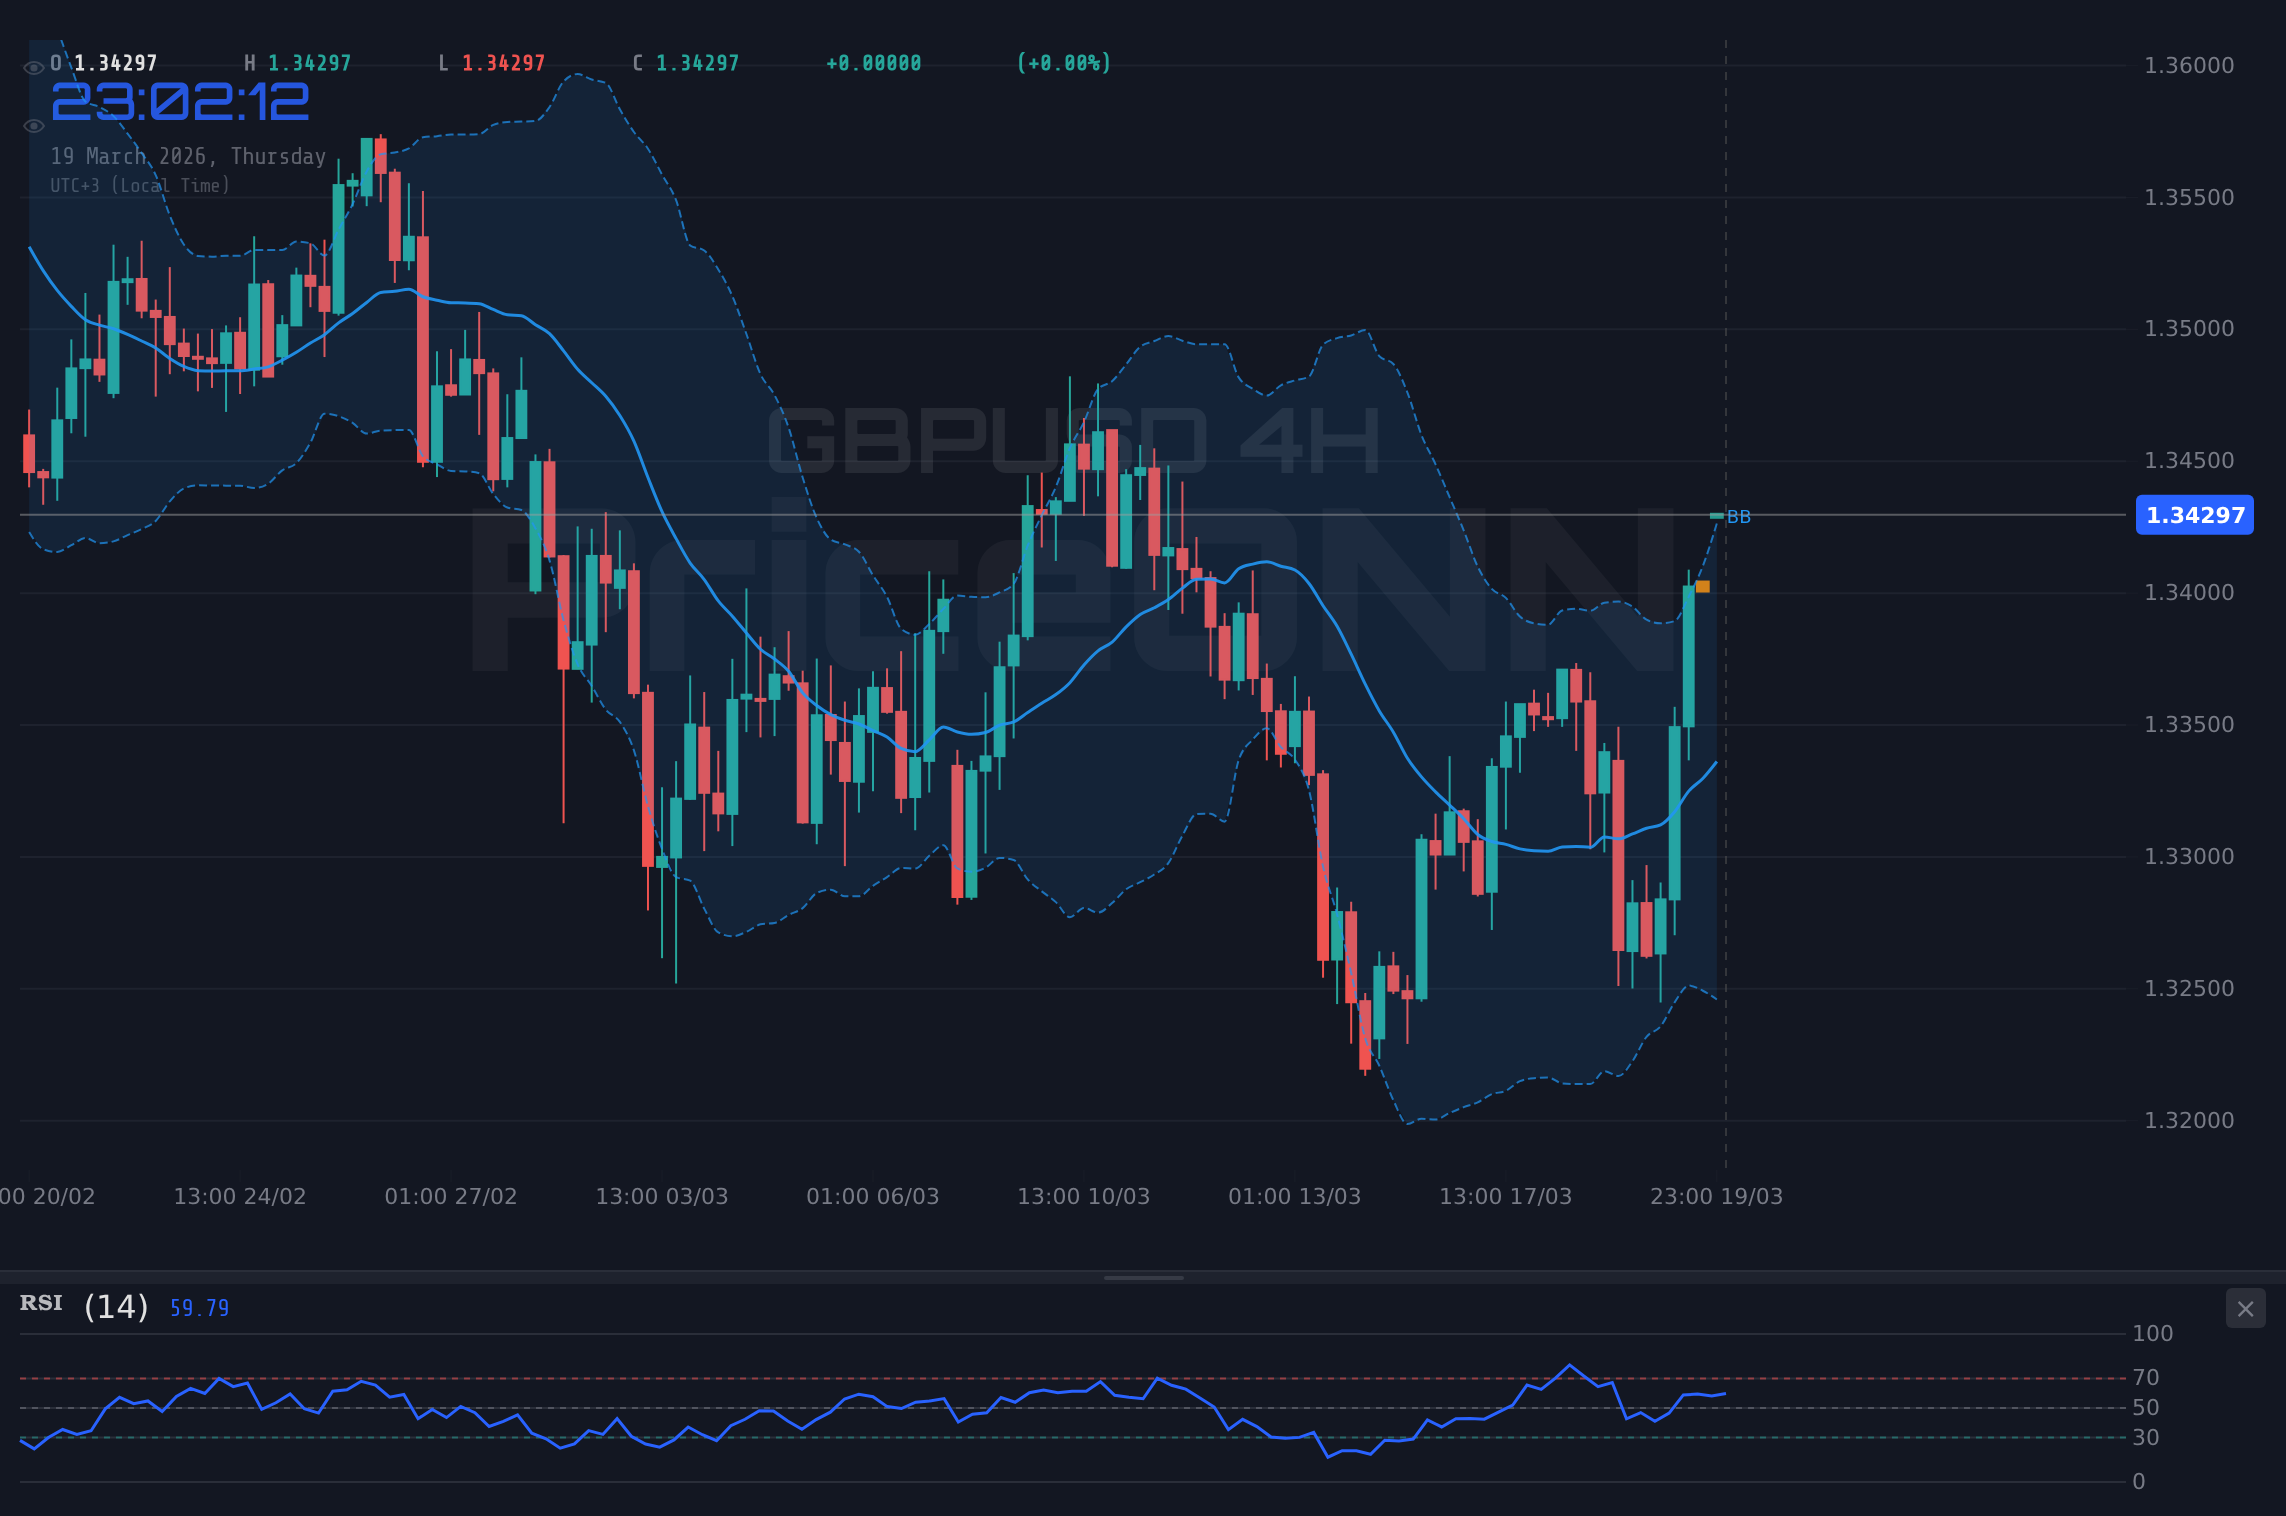Select the blue 1.34297 price tag on axis

click(2194, 516)
